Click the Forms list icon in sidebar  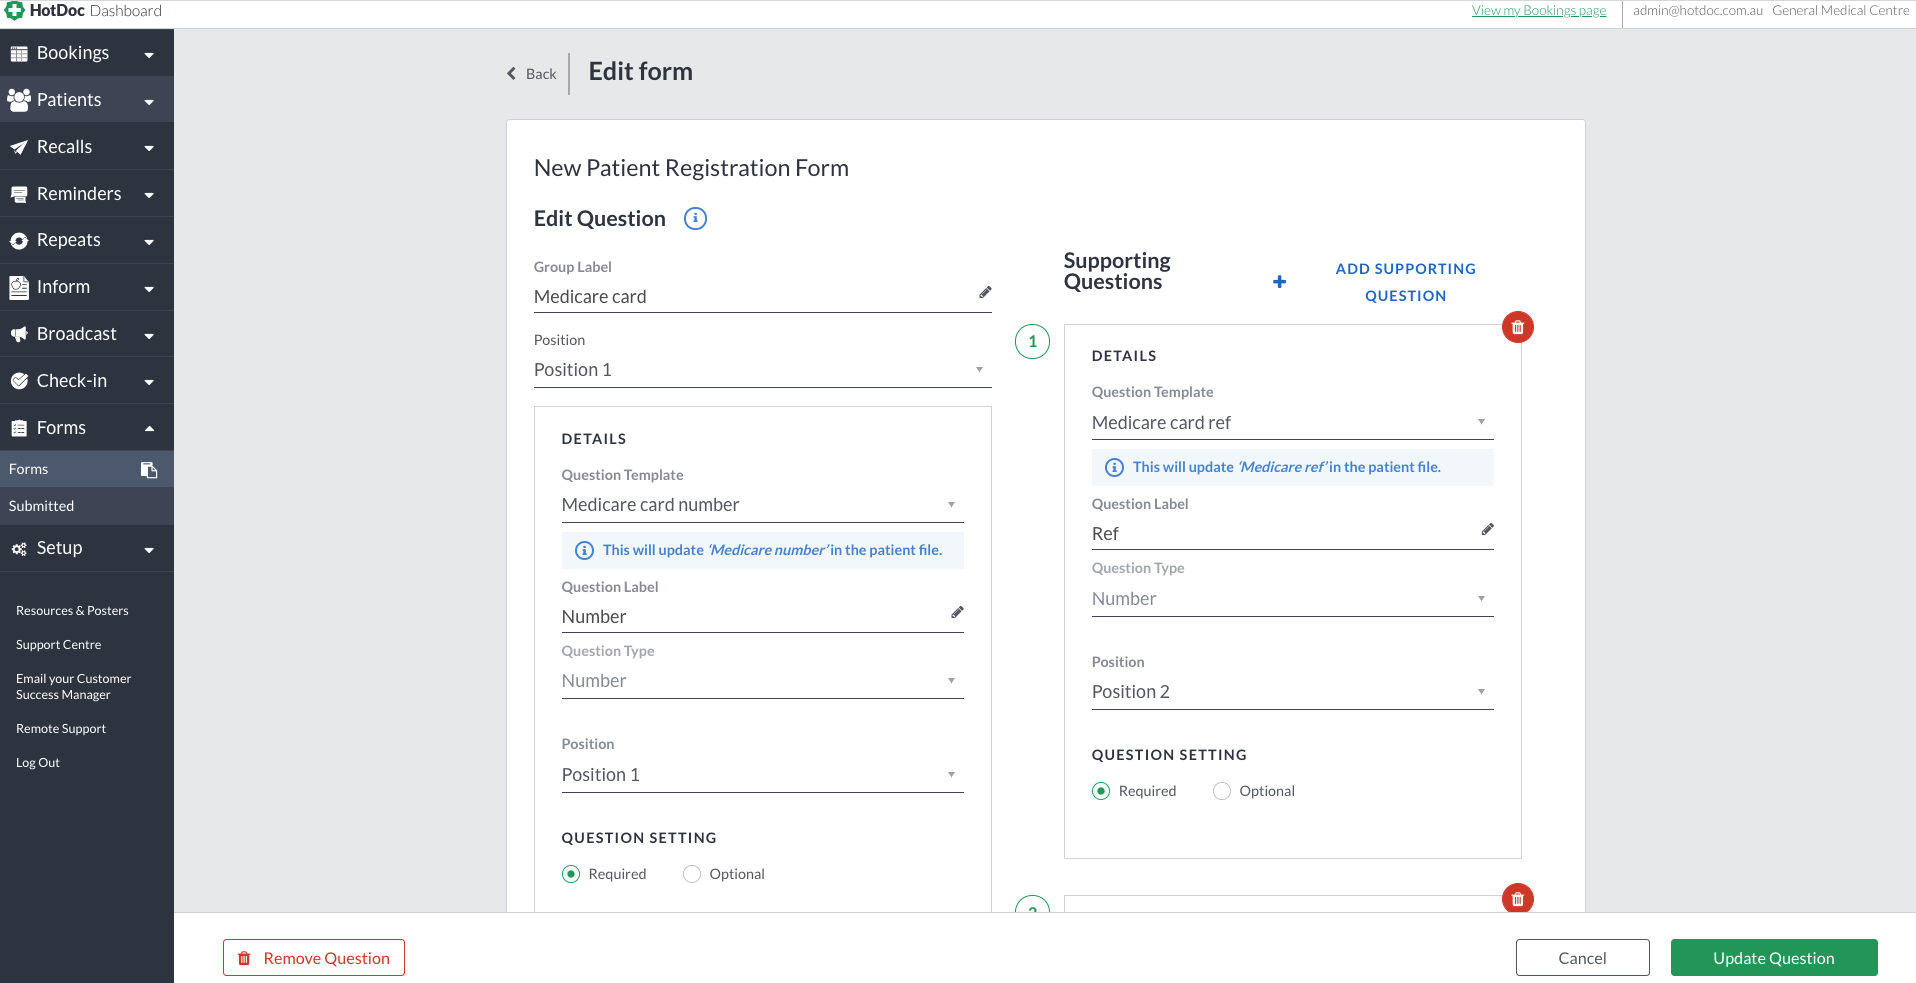coord(19,428)
